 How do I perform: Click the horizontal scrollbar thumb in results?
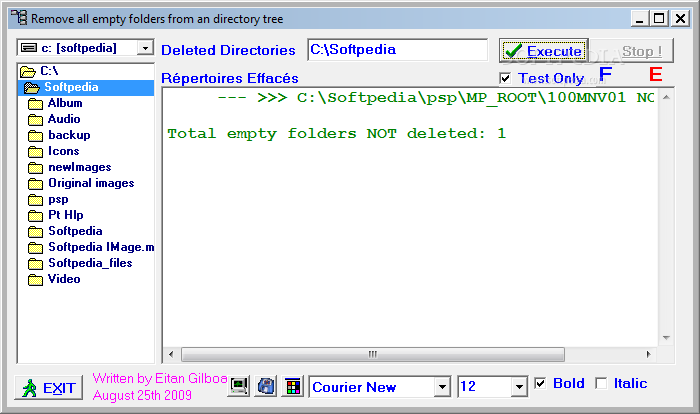click(373, 354)
